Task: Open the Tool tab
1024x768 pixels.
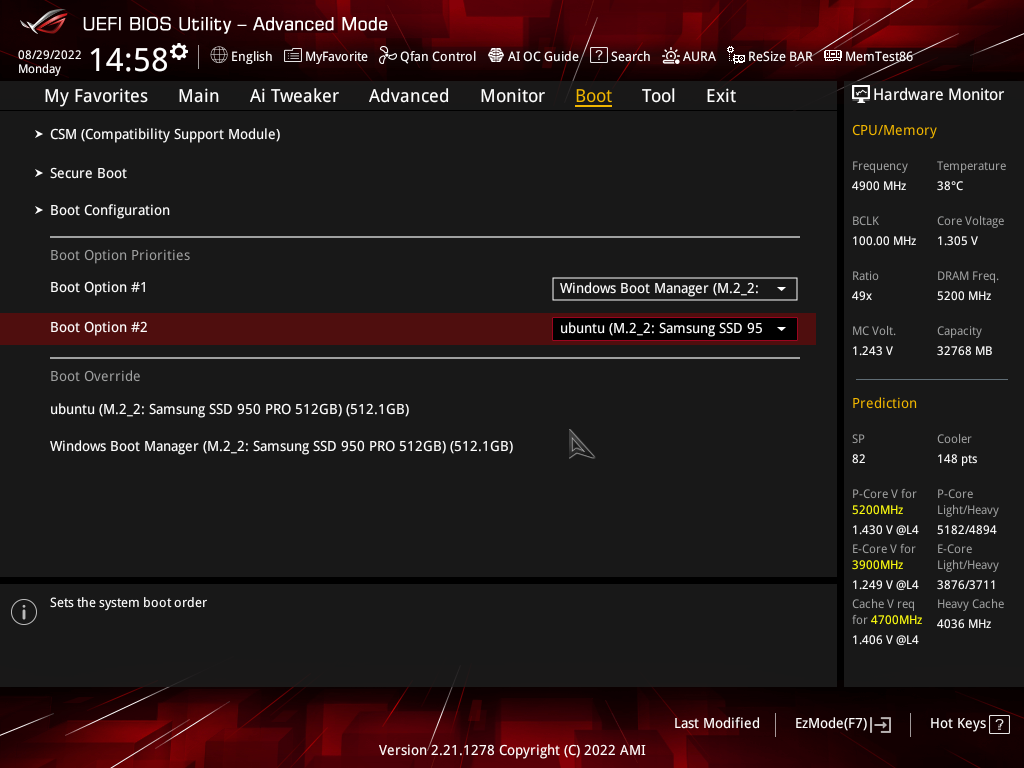Action: 658,96
